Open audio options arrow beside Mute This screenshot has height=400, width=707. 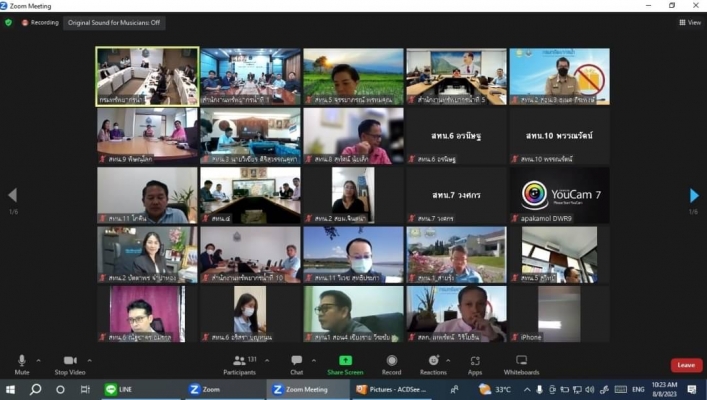(x=38, y=360)
